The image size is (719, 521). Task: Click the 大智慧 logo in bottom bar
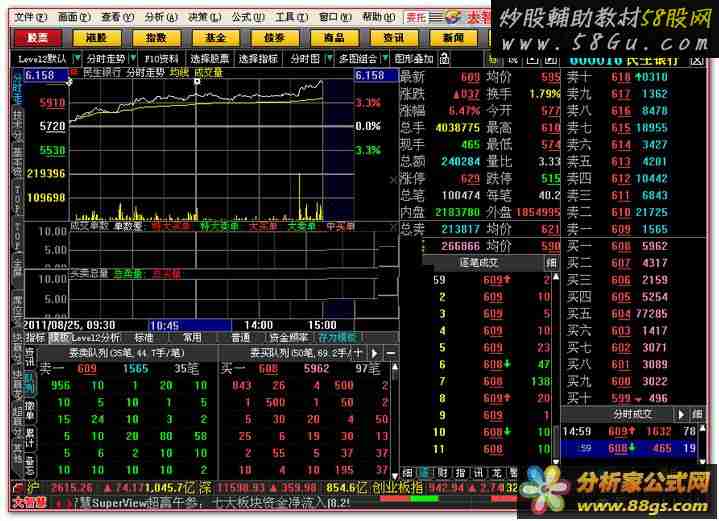(x=29, y=503)
